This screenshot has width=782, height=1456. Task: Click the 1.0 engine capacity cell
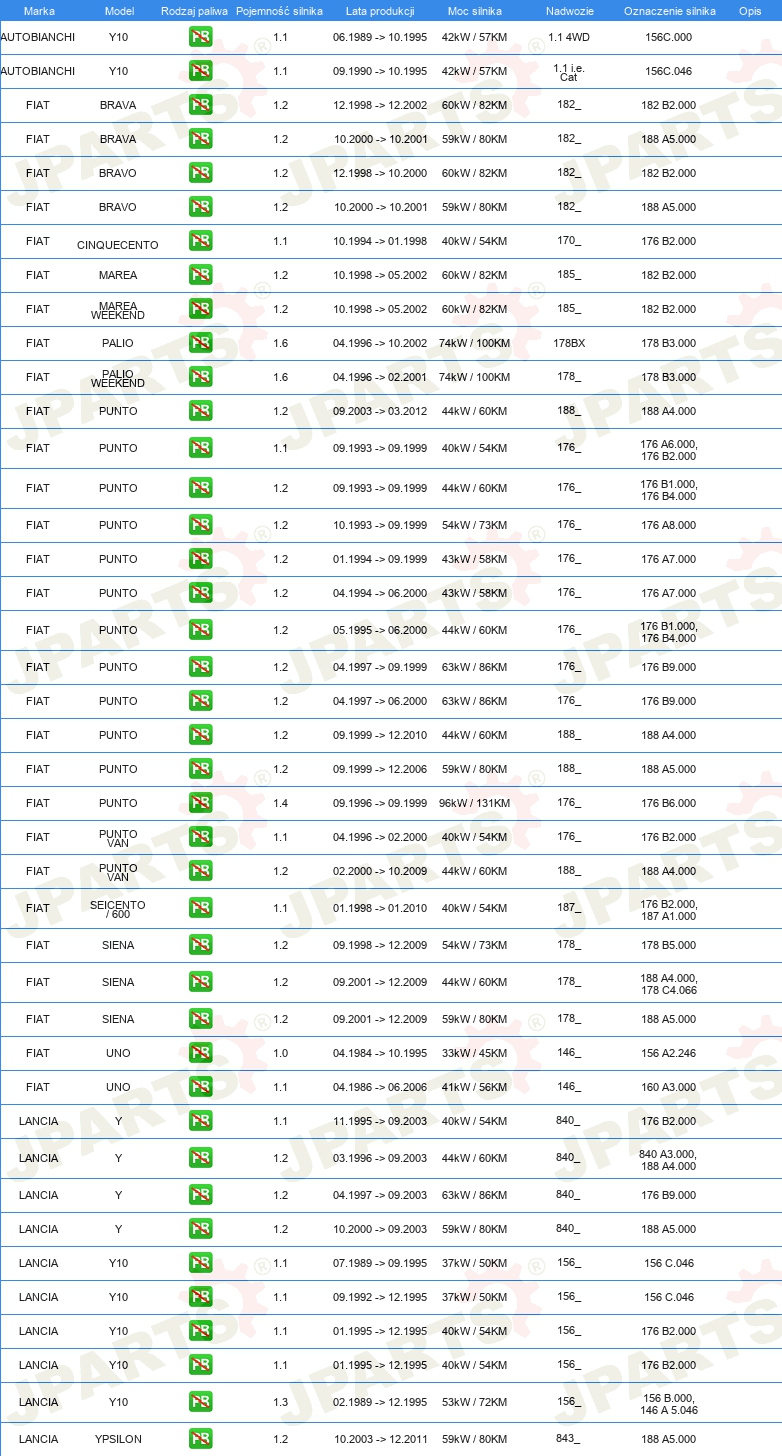280,1053
